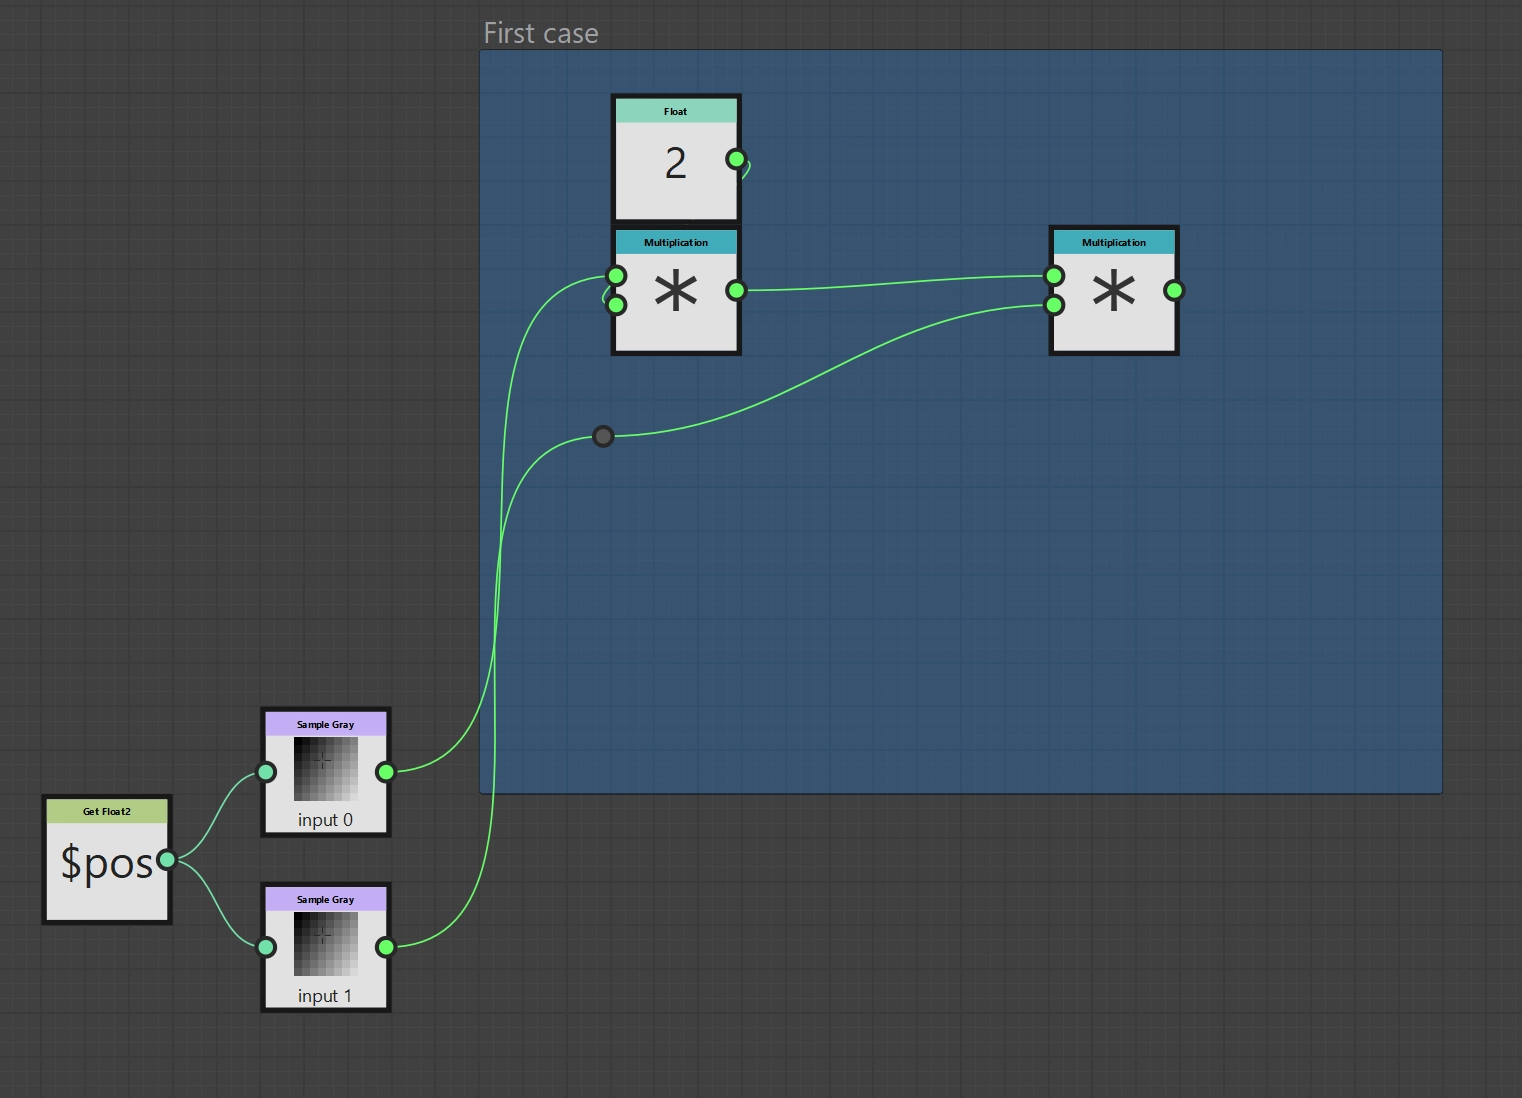
Task: Click the $pos node output connector
Action: point(167,860)
